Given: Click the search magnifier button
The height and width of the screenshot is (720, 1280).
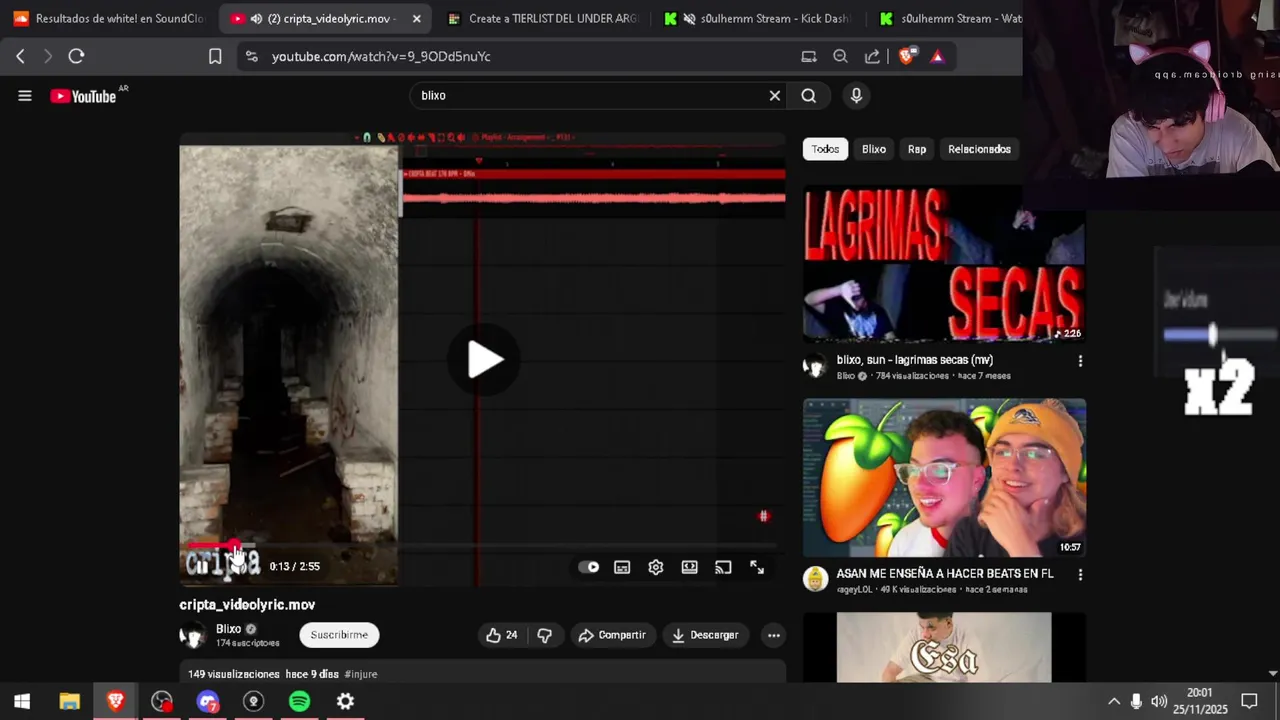Looking at the screenshot, I should click(809, 96).
